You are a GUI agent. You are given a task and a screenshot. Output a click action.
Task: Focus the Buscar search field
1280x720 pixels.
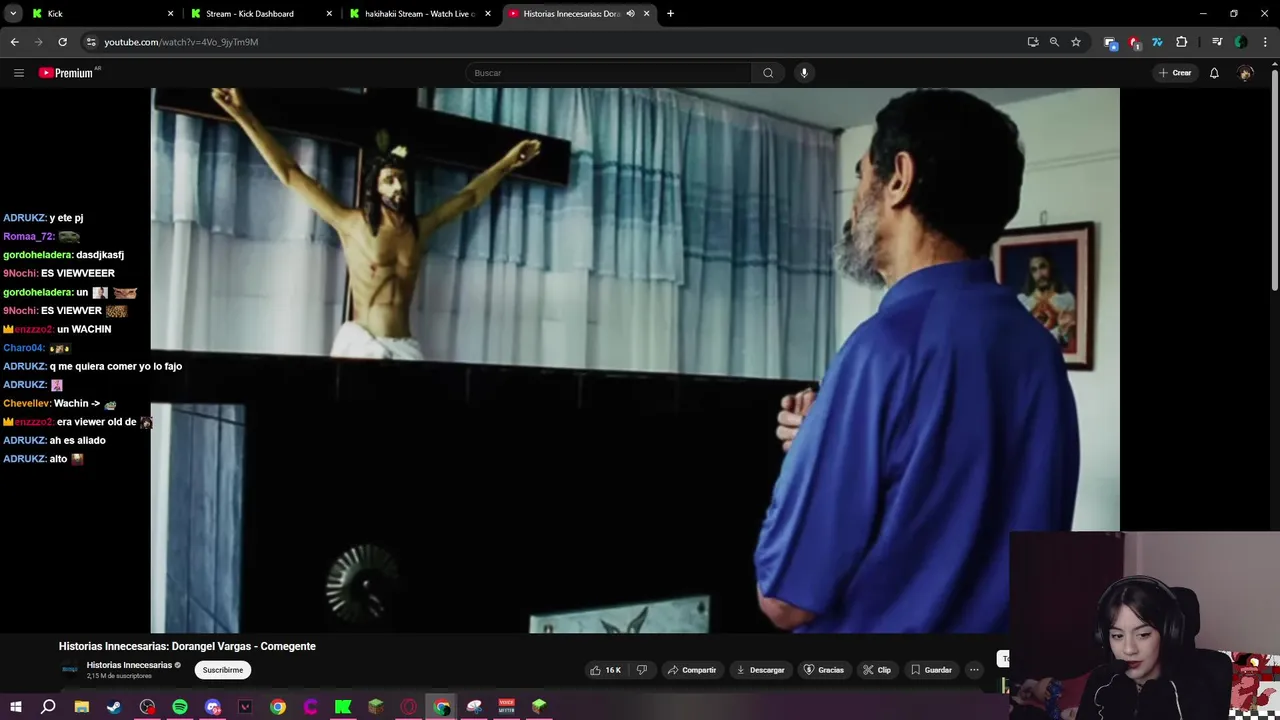click(608, 73)
